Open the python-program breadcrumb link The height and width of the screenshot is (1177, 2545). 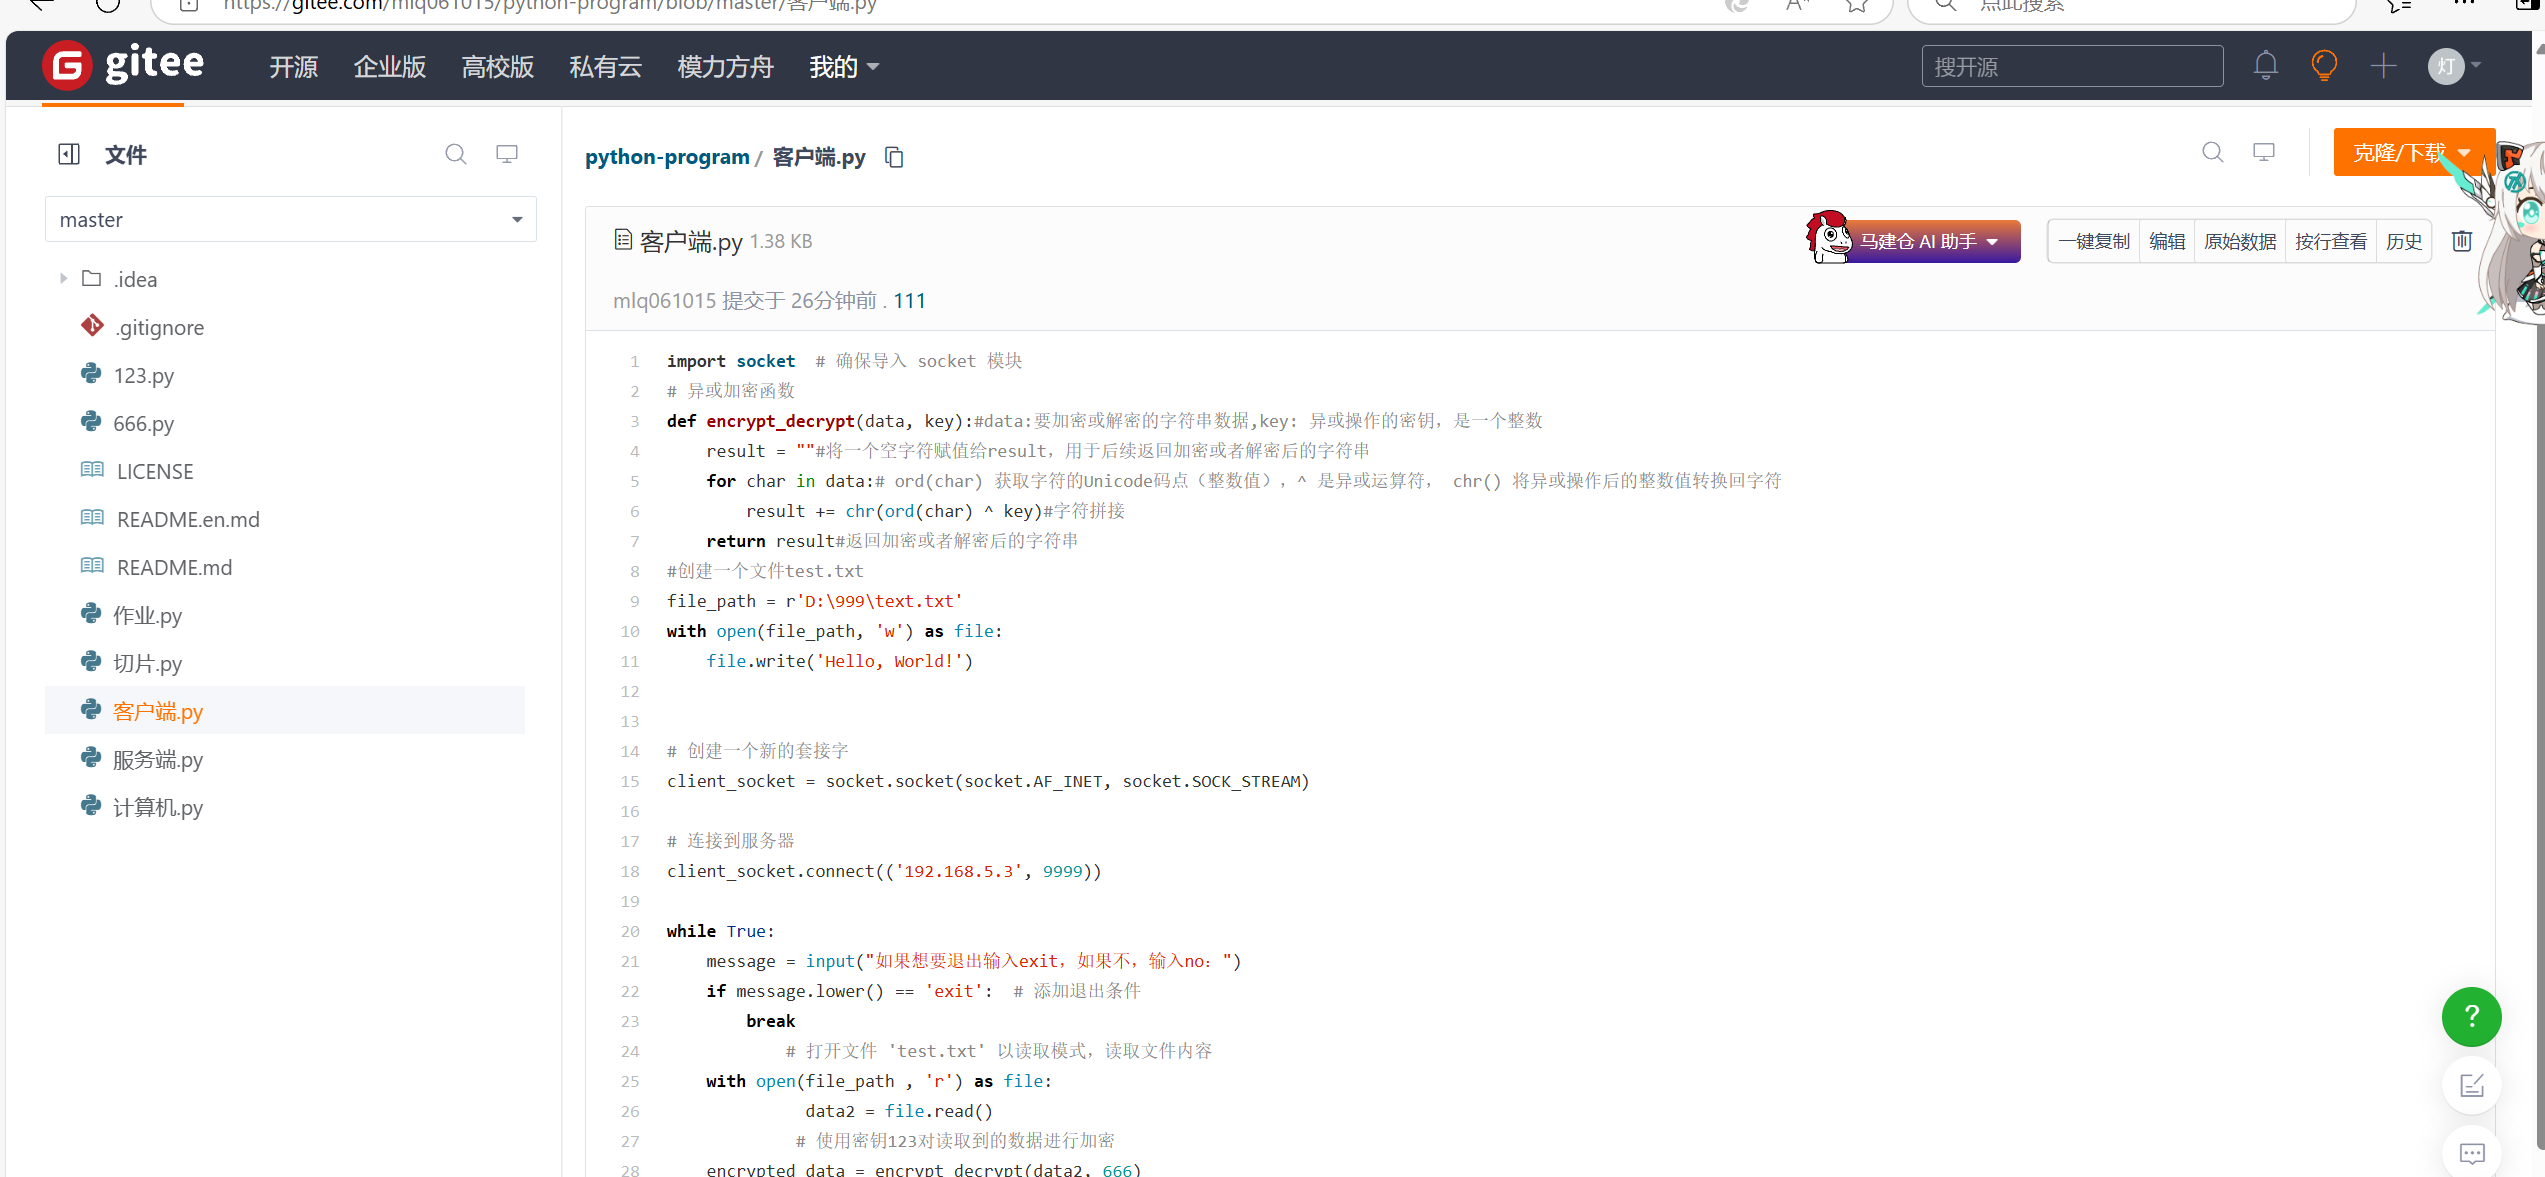coord(666,157)
